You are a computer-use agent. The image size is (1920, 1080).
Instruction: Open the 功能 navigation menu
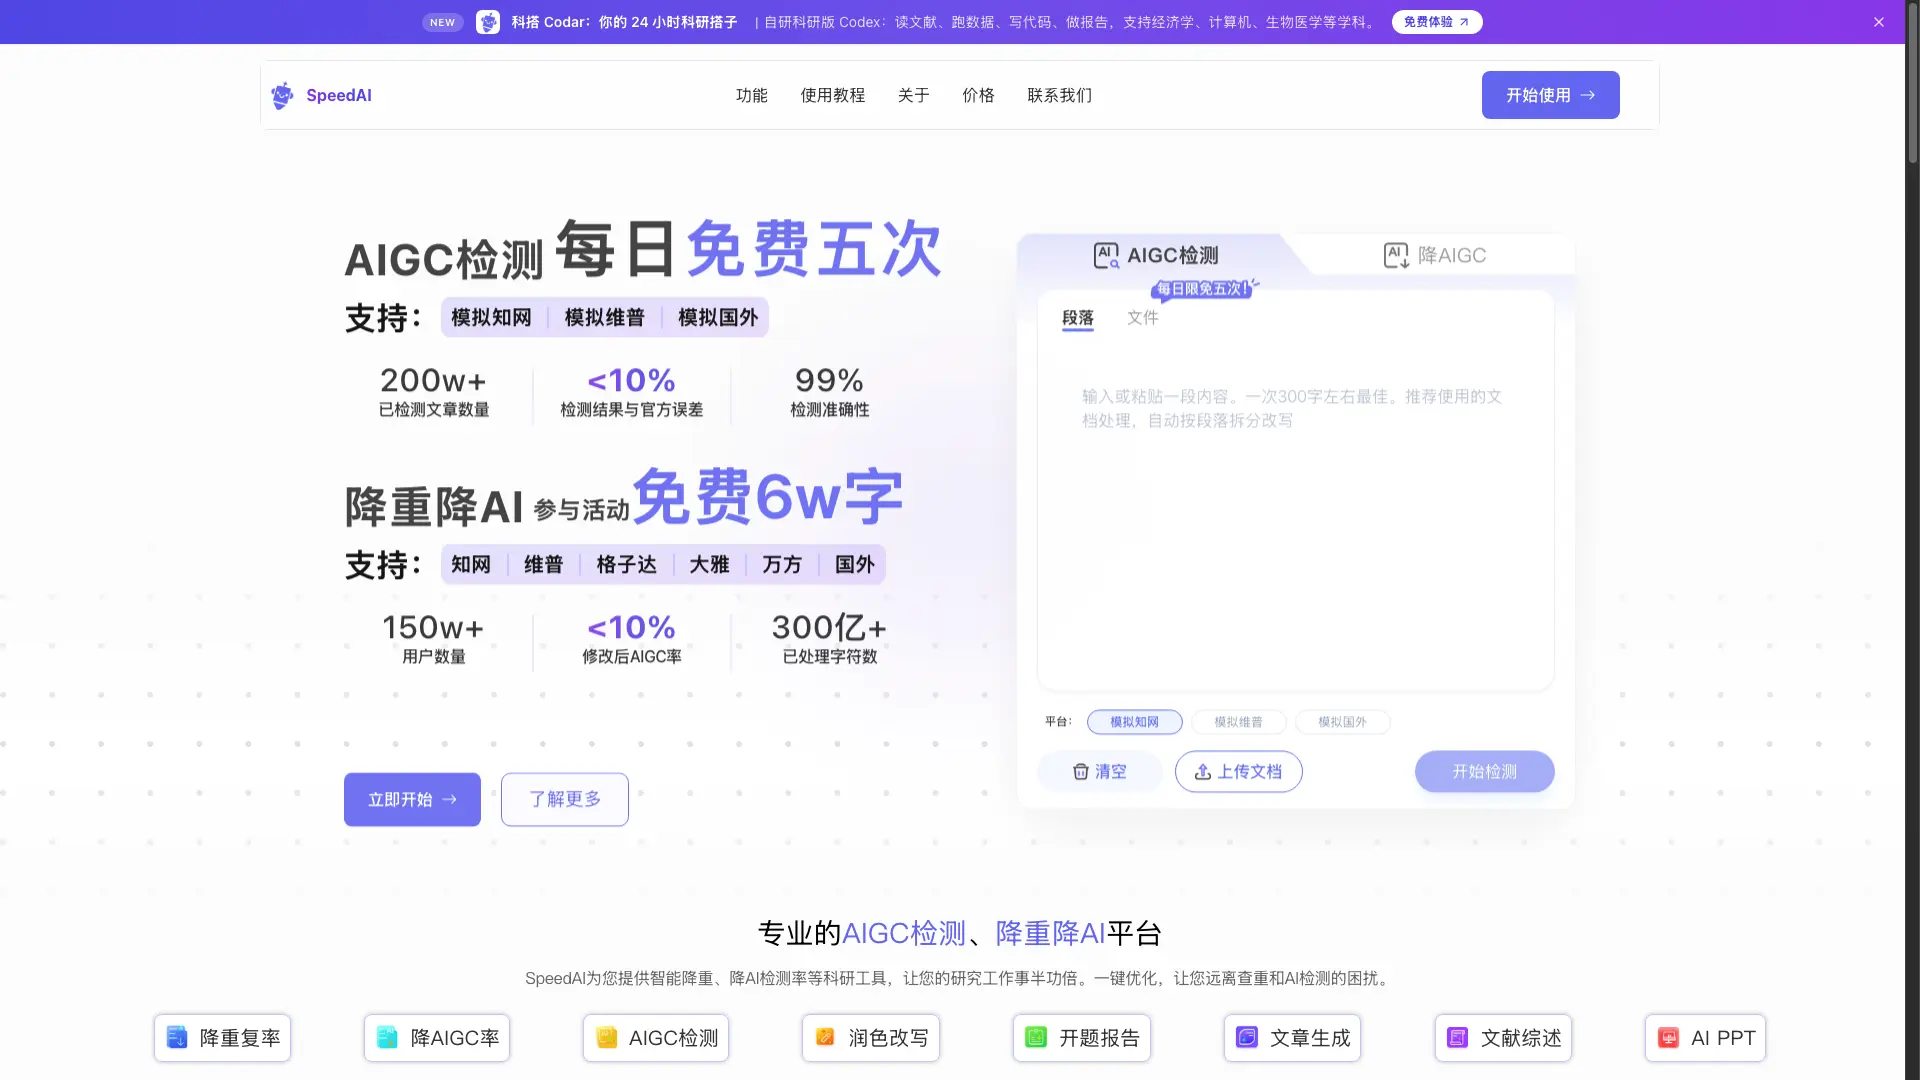coord(752,95)
